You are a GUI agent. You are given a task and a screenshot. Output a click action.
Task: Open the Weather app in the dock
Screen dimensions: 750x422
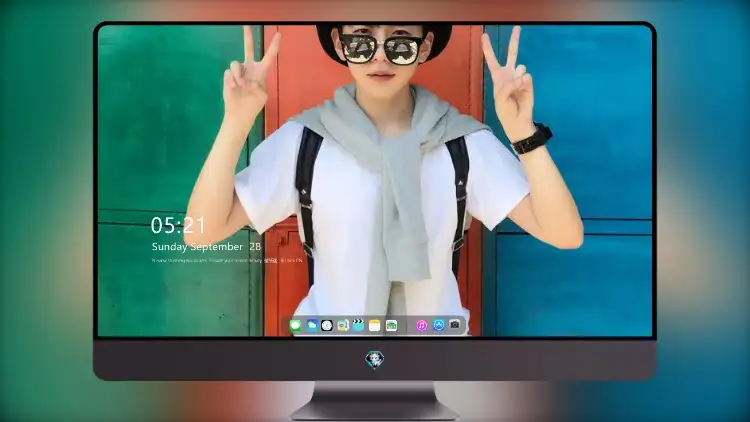click(311, 325)
